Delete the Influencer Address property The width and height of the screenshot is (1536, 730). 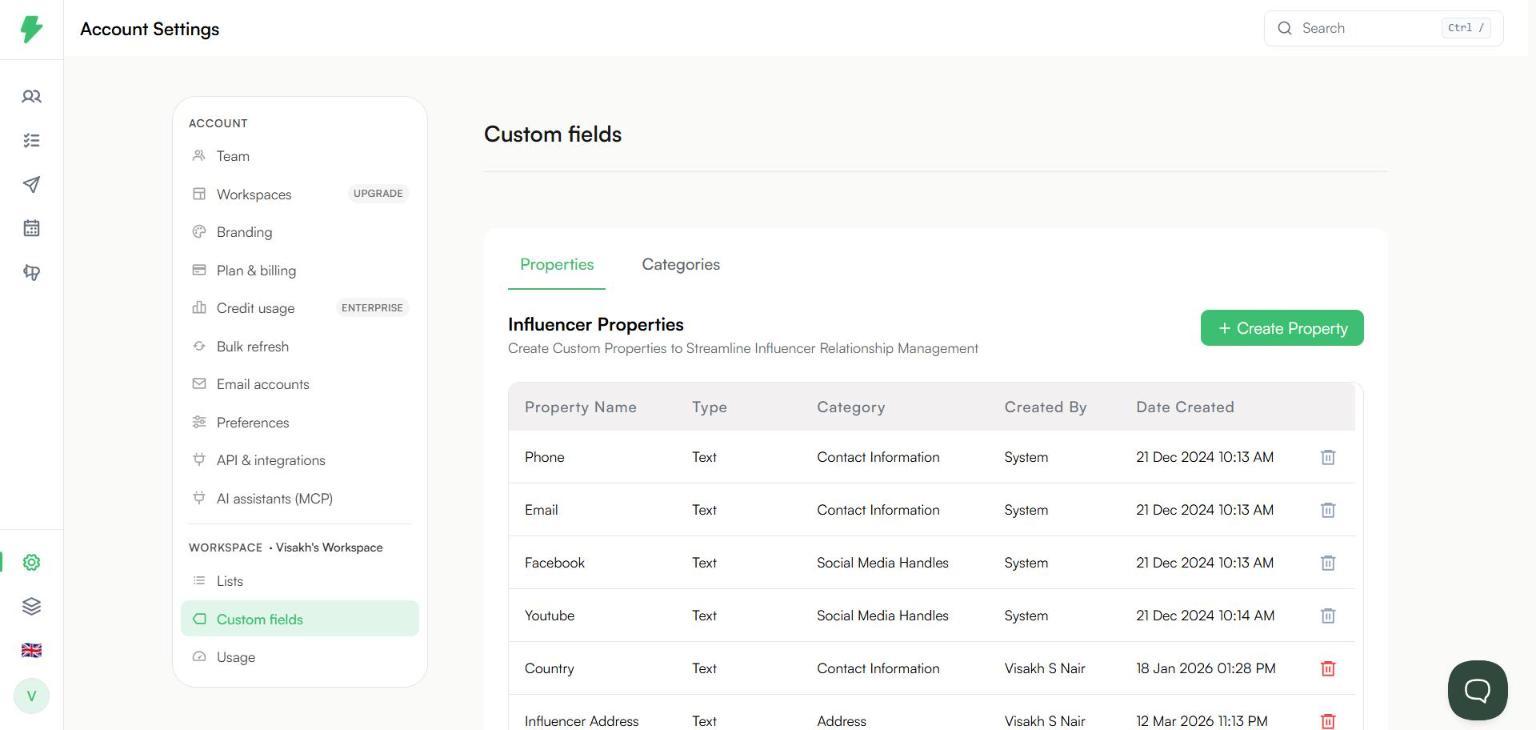tap(1328, 720)
